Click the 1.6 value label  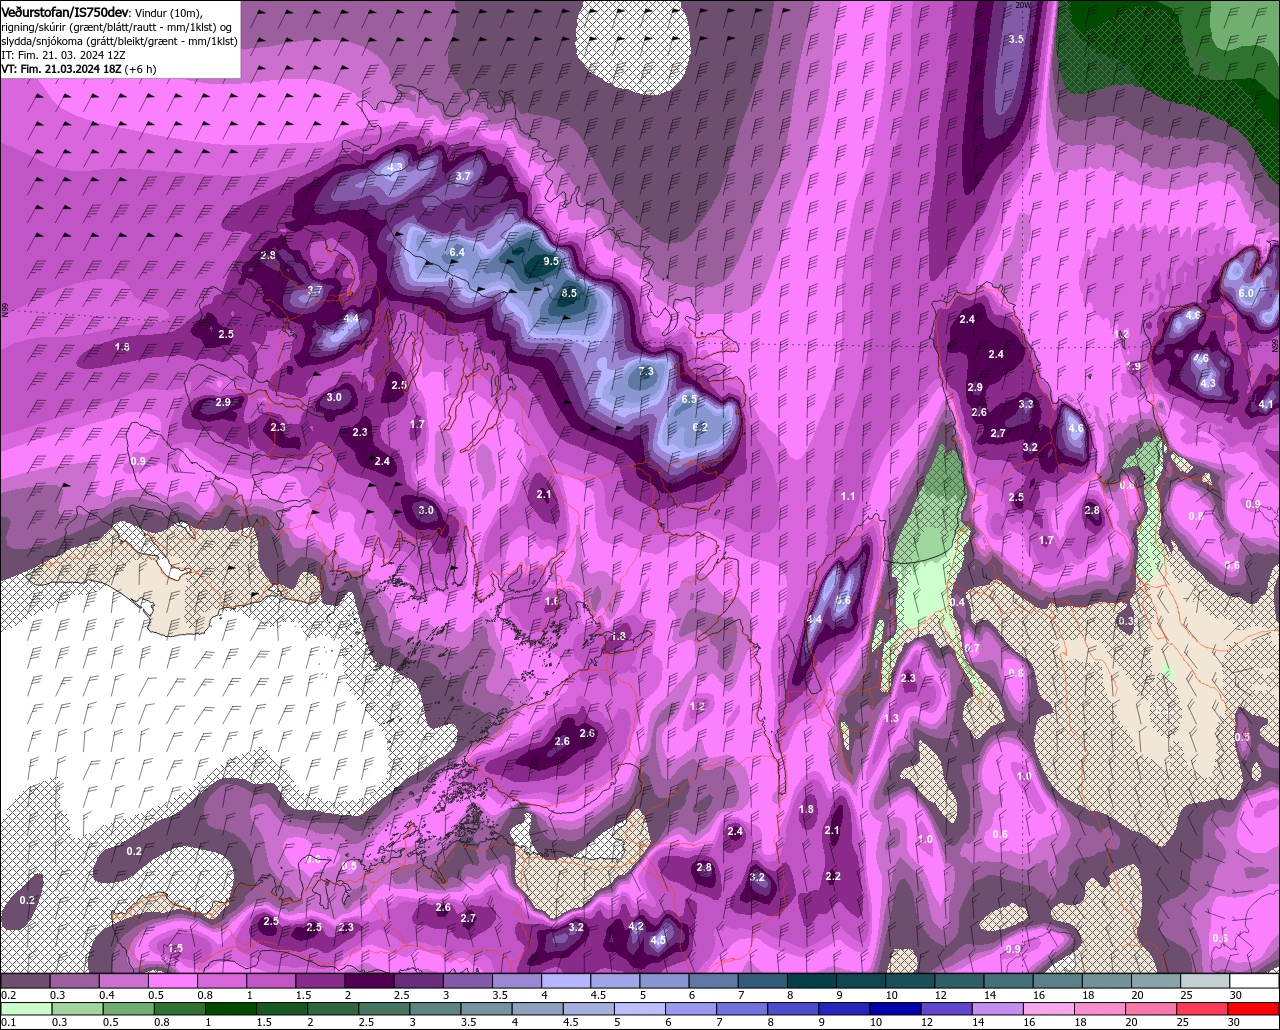pos(551,601)
